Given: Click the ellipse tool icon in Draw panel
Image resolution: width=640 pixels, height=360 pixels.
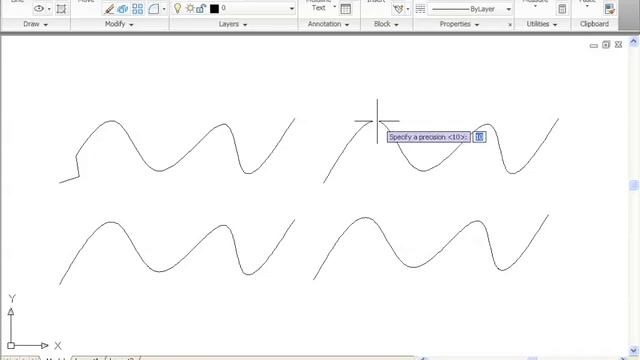Looking at the screenshot, I should click(x=39, y=8).
